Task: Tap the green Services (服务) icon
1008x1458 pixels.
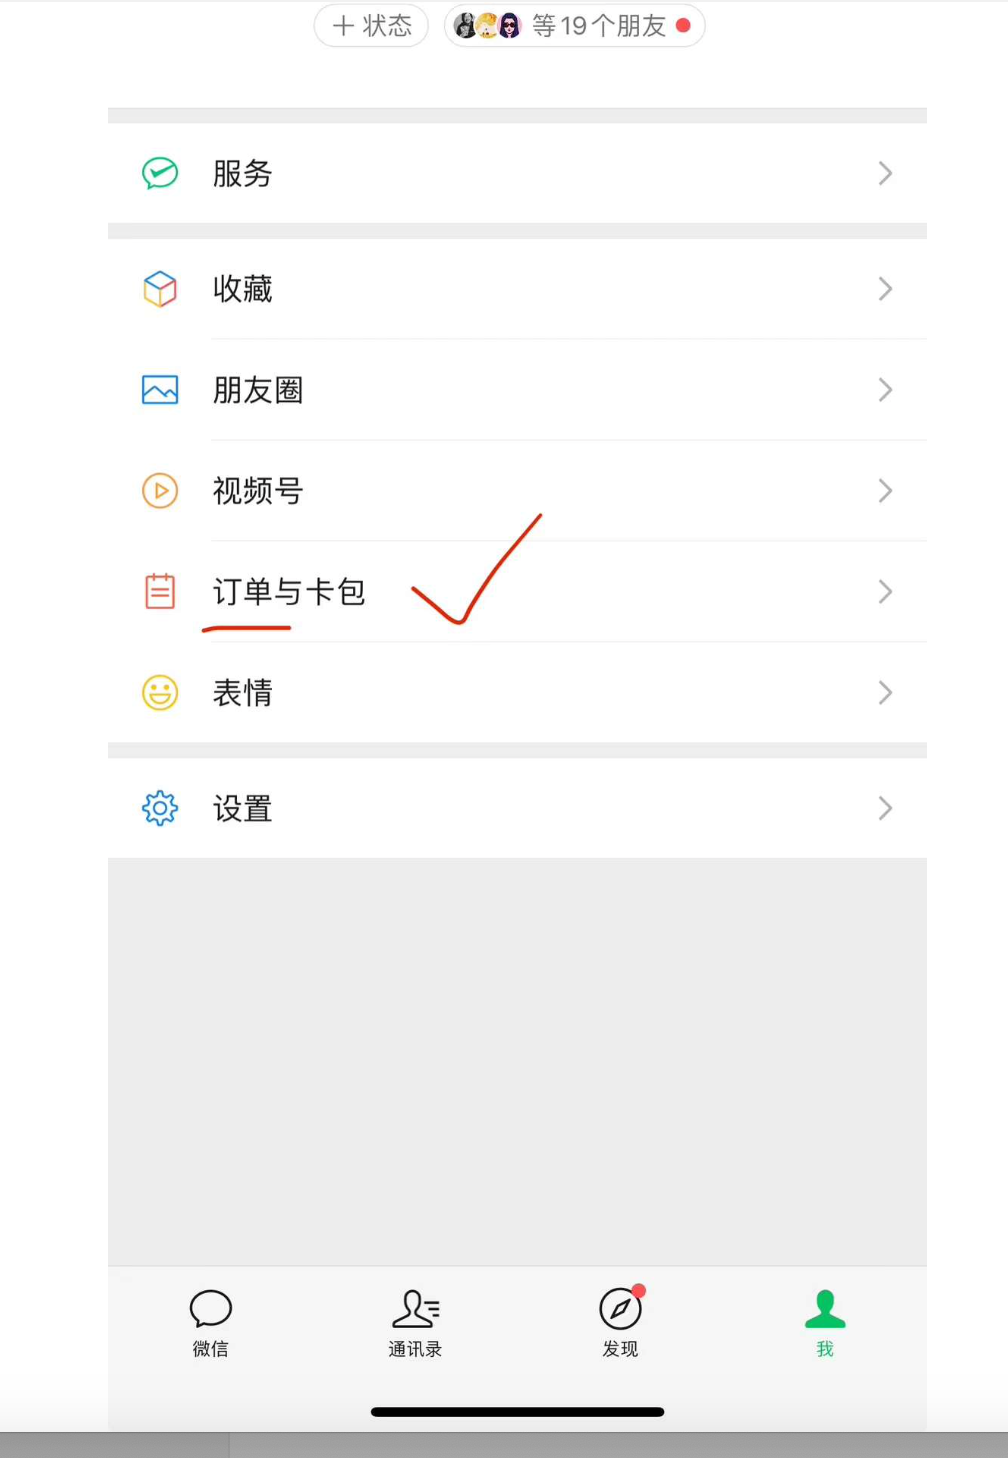Action: click(160, 173)
